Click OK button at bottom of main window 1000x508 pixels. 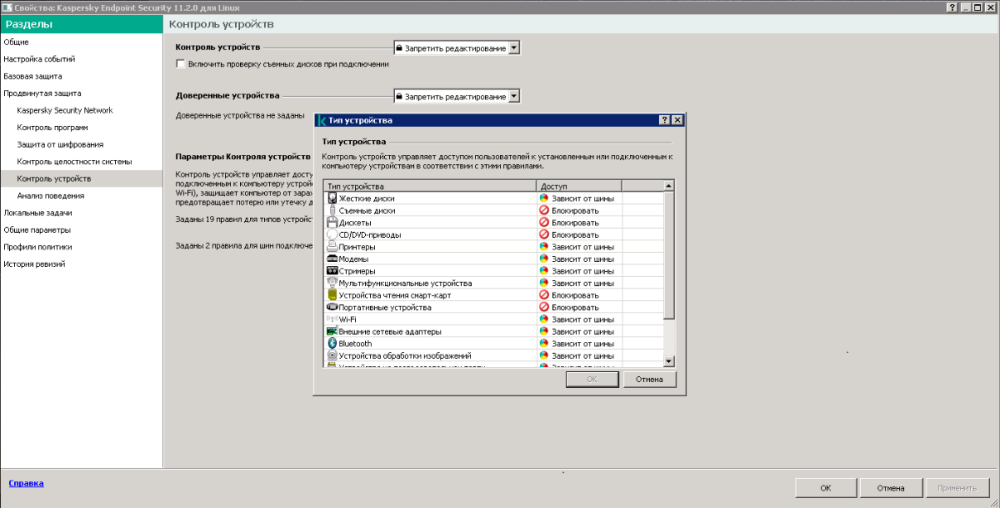826,488
